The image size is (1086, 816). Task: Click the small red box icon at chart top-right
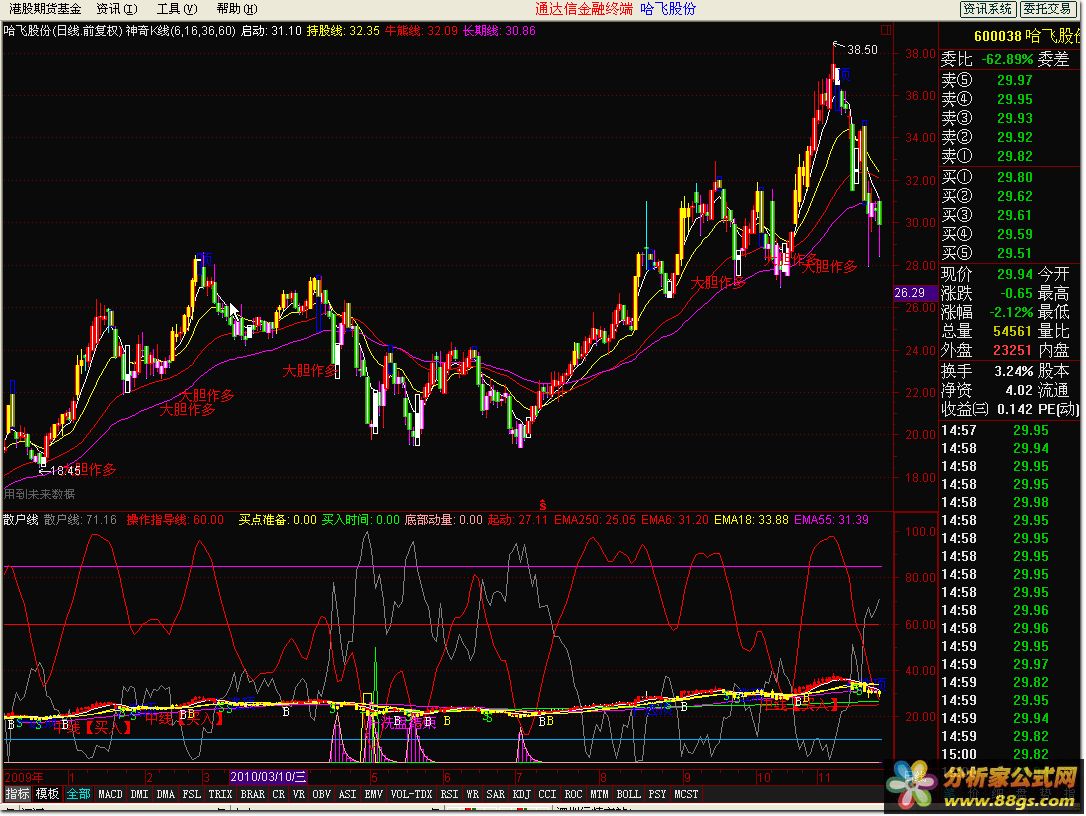click(886, 30)
